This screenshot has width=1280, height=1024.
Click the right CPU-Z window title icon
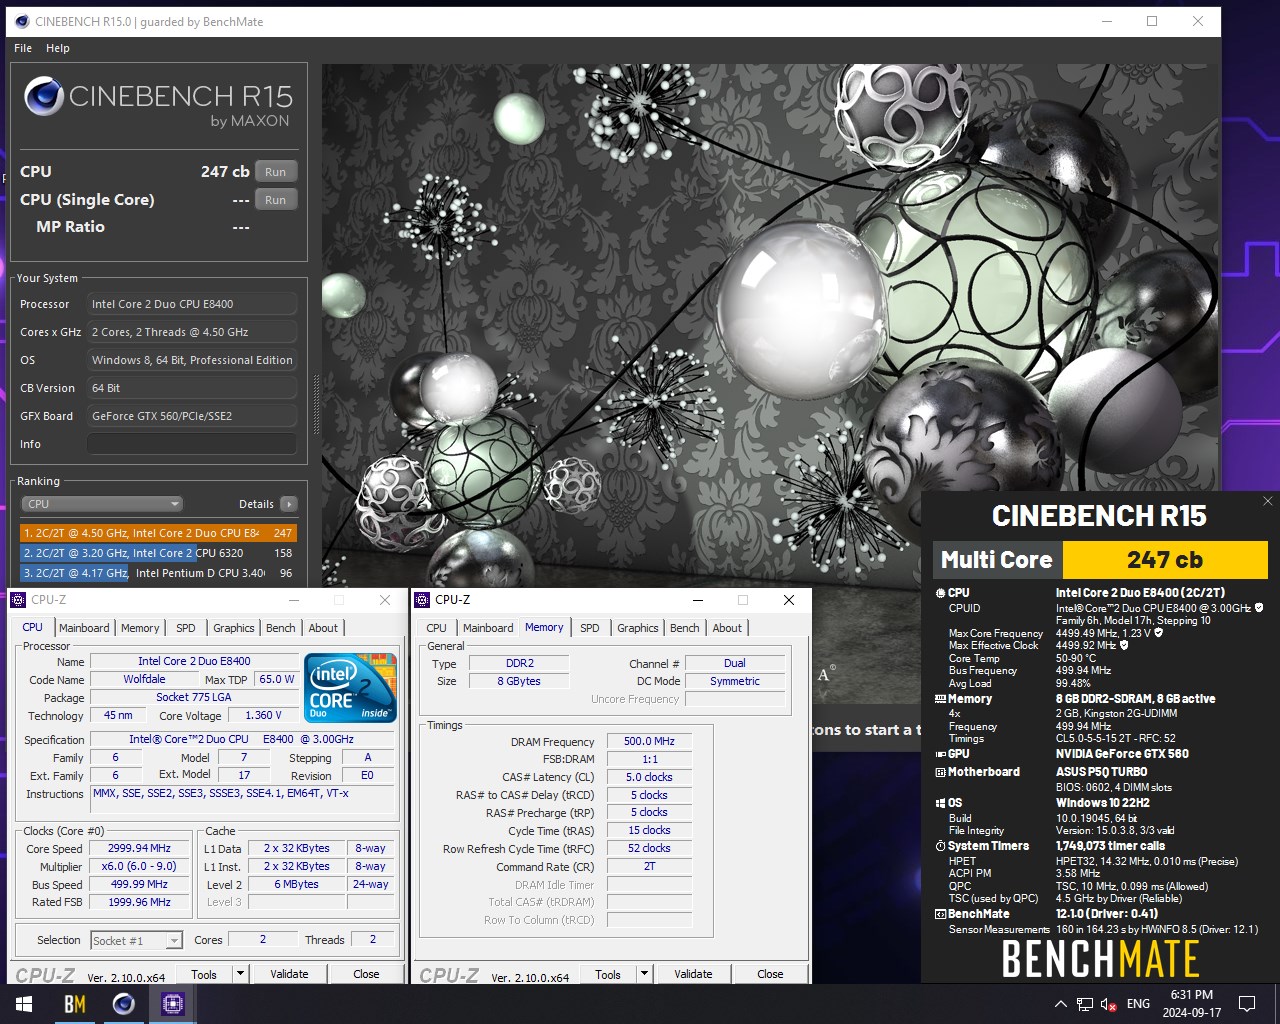pos(422,600)
